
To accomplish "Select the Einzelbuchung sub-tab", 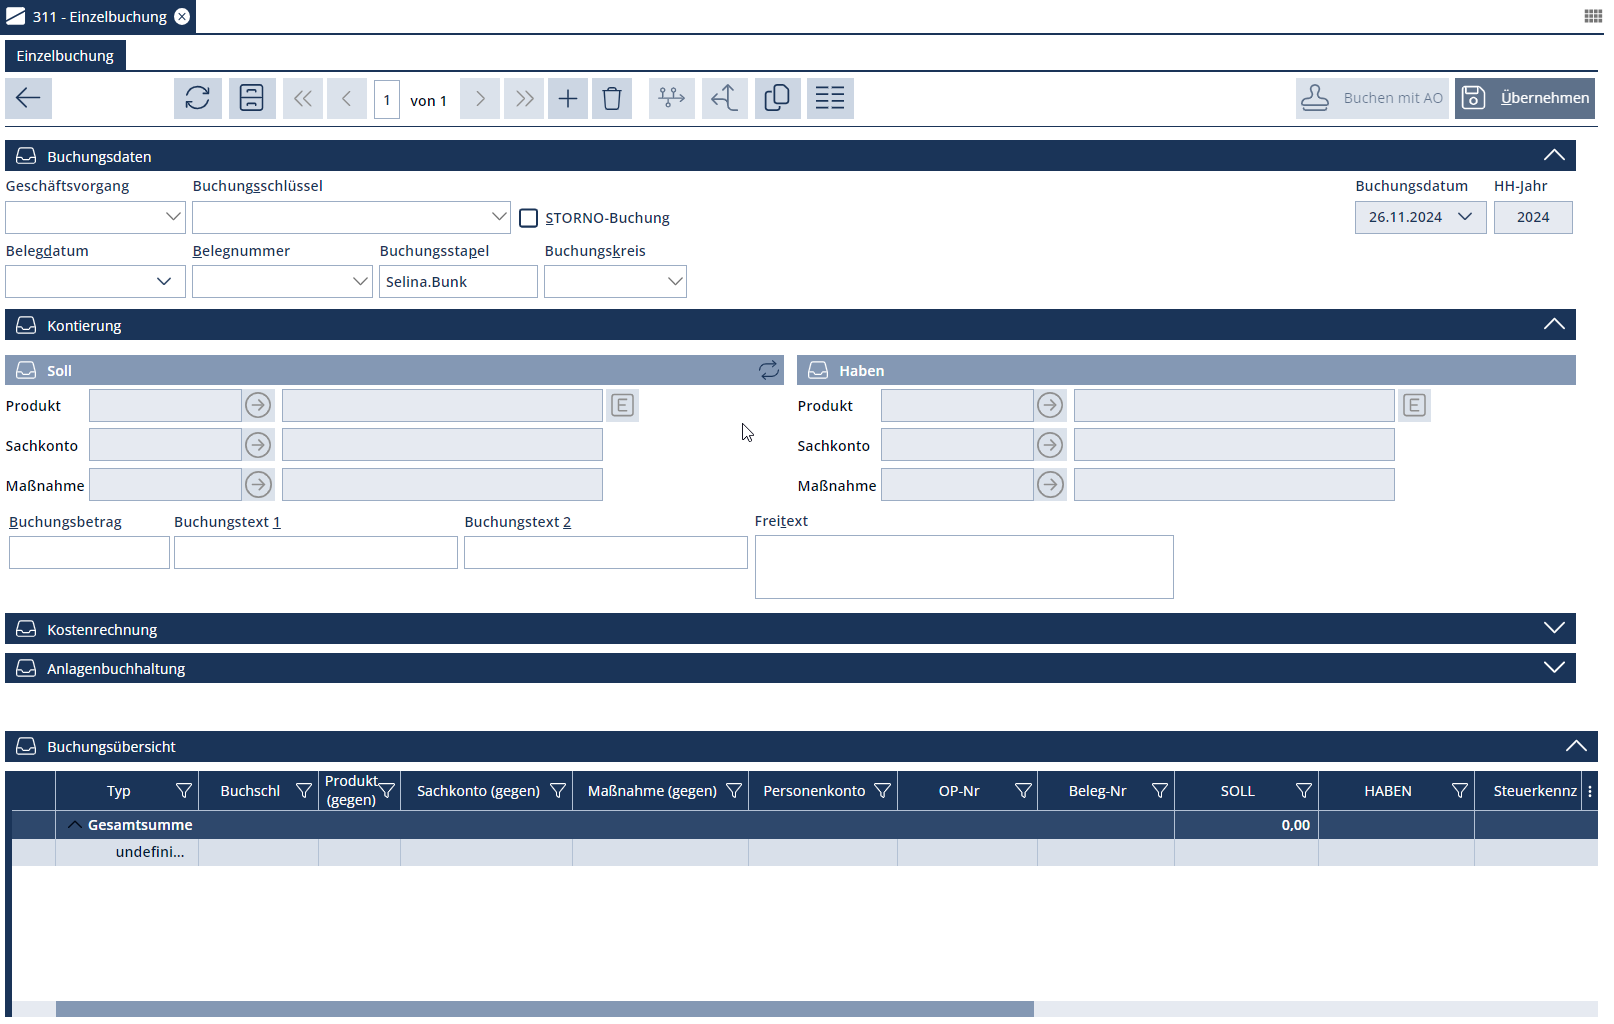I will click(x=65, y=56).
